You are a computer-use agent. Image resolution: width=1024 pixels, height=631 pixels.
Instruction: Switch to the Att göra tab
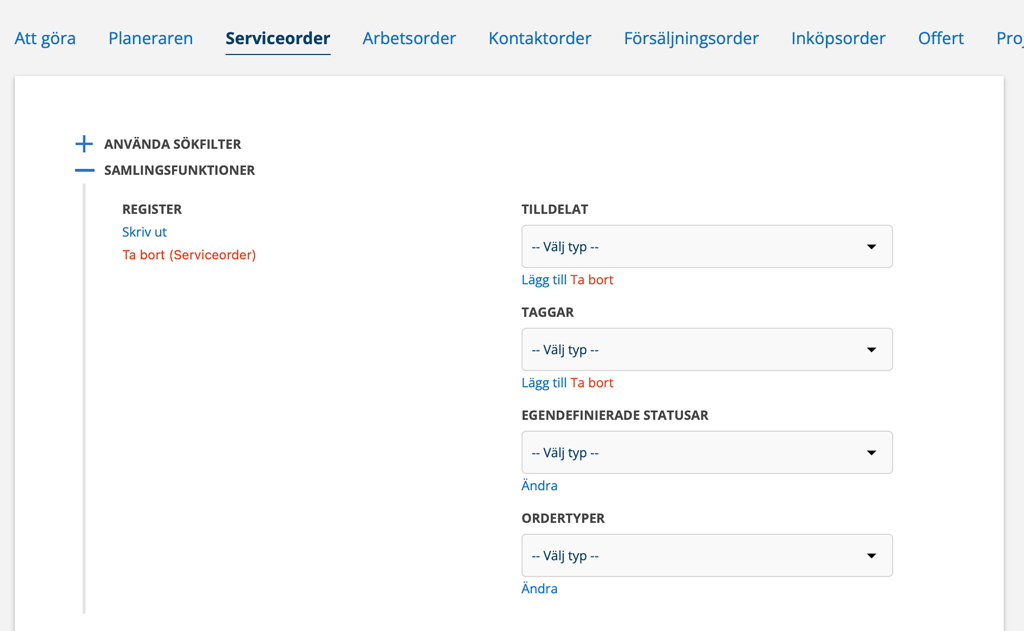click(45, 38)
